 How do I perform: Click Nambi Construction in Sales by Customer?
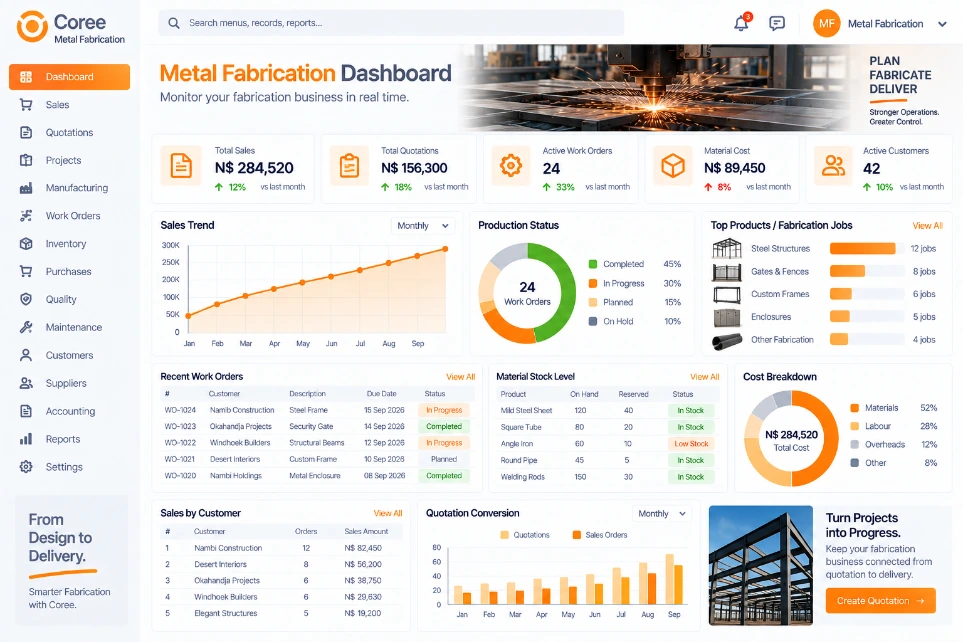[228, 548]
